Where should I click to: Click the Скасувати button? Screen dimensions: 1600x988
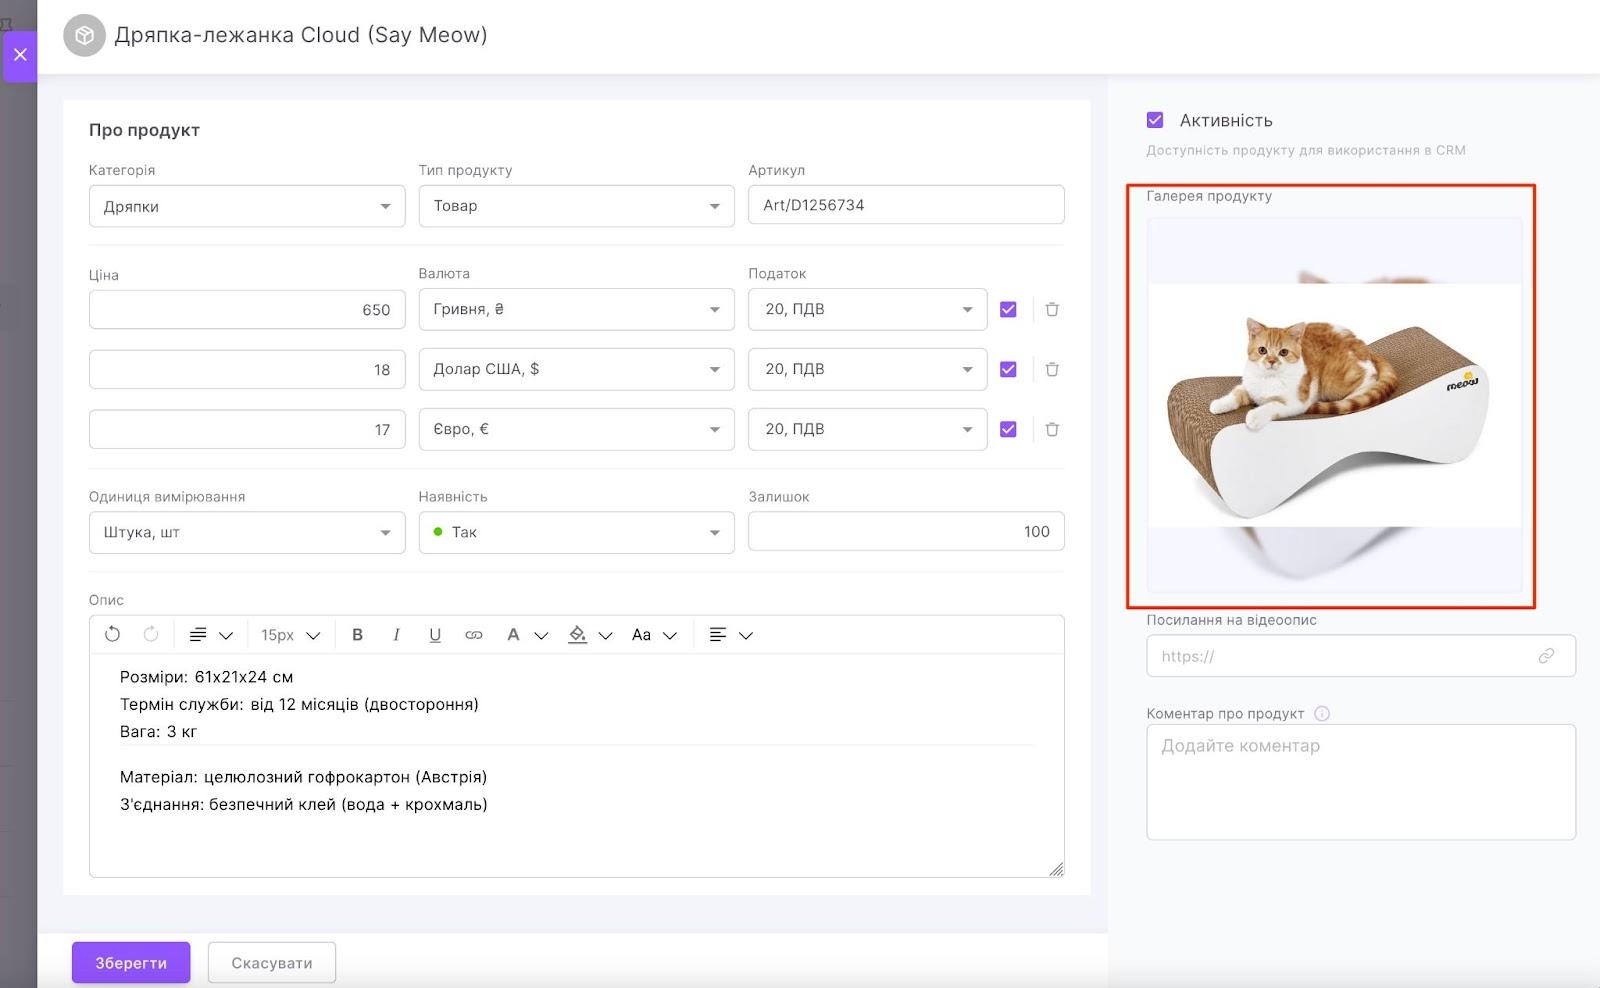[271, 963]
